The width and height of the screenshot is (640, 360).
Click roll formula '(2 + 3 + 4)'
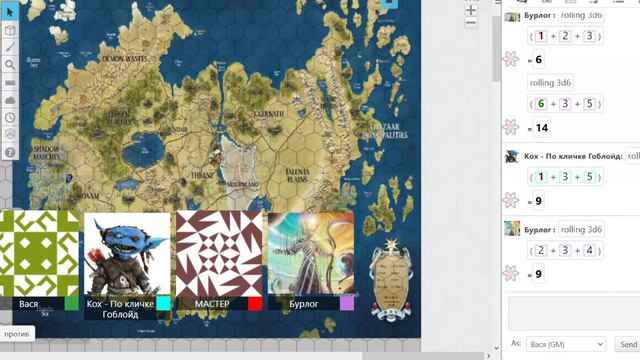click(x=565, y=250)
